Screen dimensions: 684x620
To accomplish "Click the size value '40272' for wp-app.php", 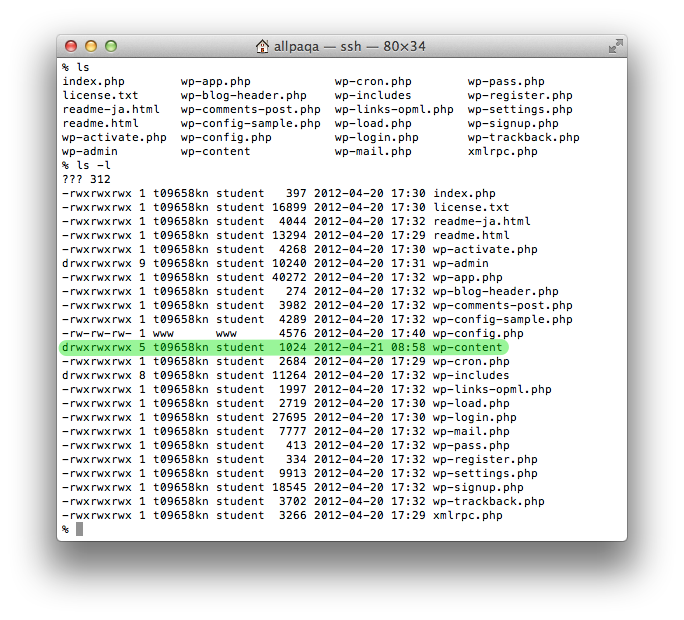I will [x=289, y=277].
